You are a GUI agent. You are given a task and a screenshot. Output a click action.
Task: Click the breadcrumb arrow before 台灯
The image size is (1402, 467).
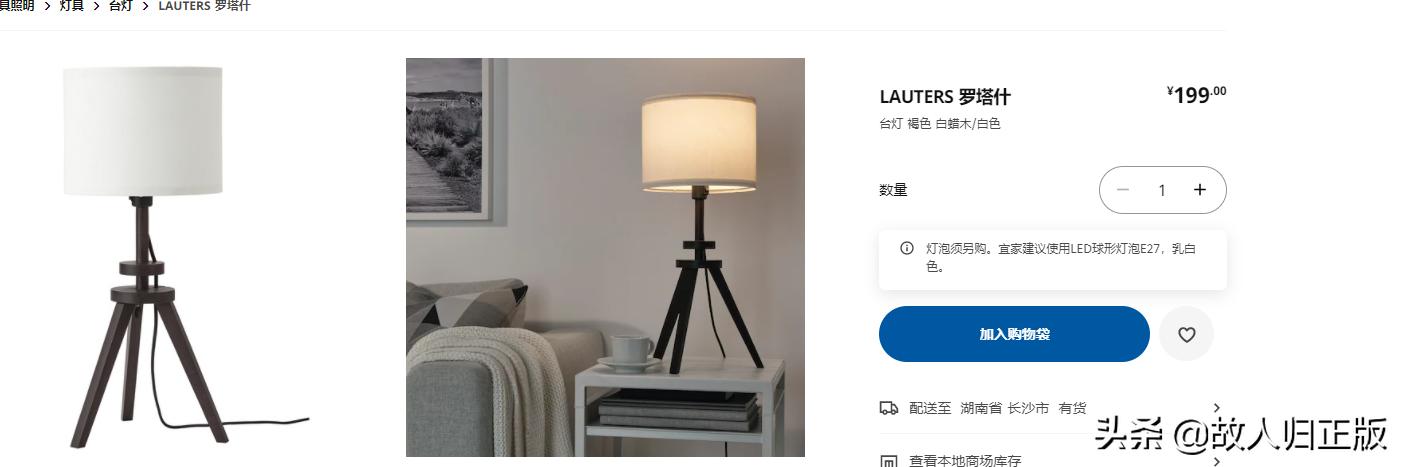97,6
